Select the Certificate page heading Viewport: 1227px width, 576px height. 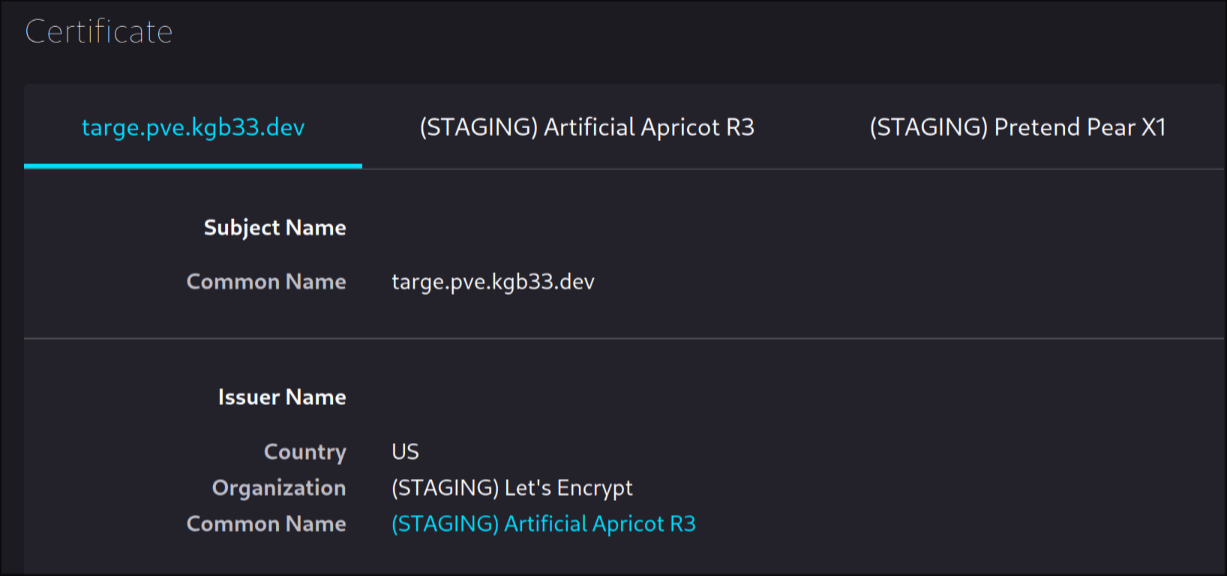tap(99, 31)
